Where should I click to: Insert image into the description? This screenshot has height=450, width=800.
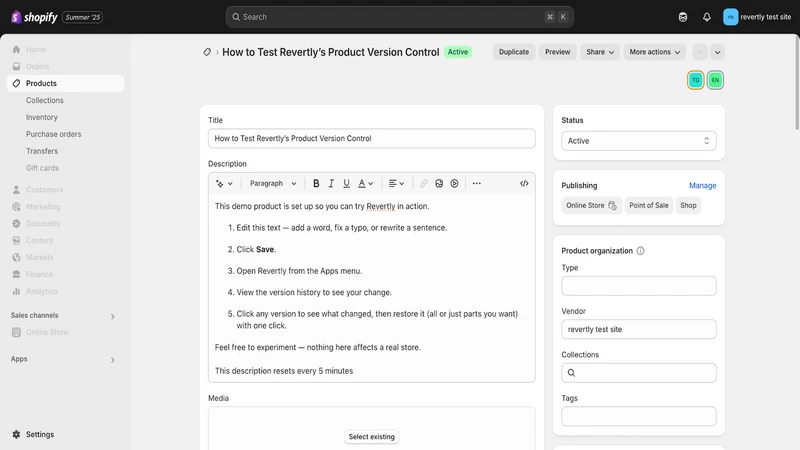439,184
